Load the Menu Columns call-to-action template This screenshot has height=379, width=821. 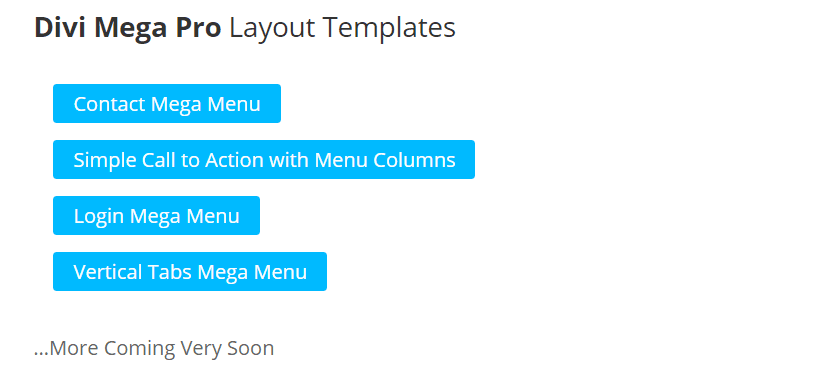coord(264,160)
